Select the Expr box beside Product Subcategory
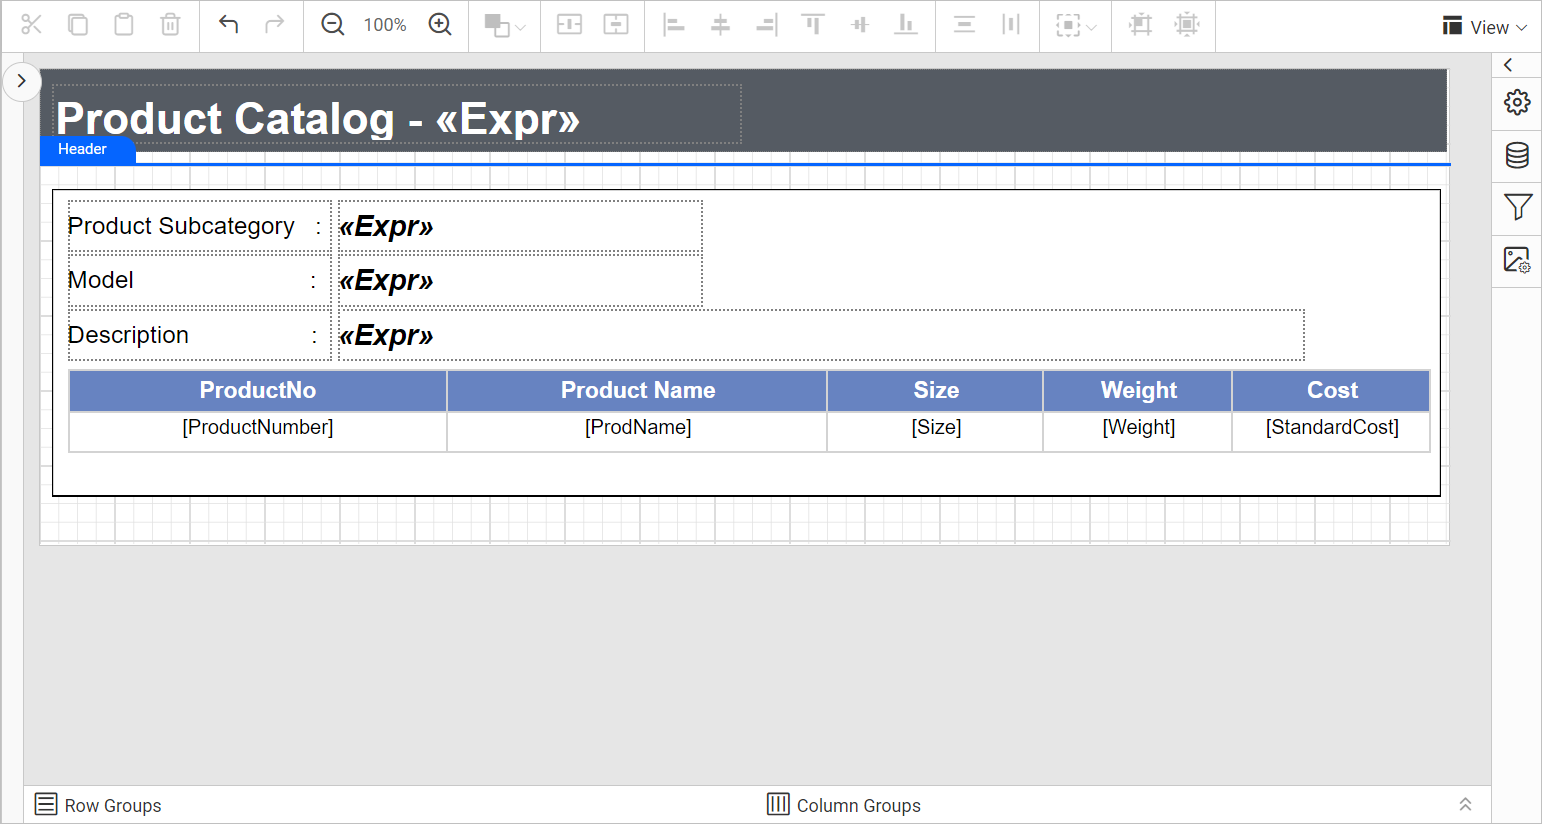Screen dimensions: 1542x824 point(520,226)
